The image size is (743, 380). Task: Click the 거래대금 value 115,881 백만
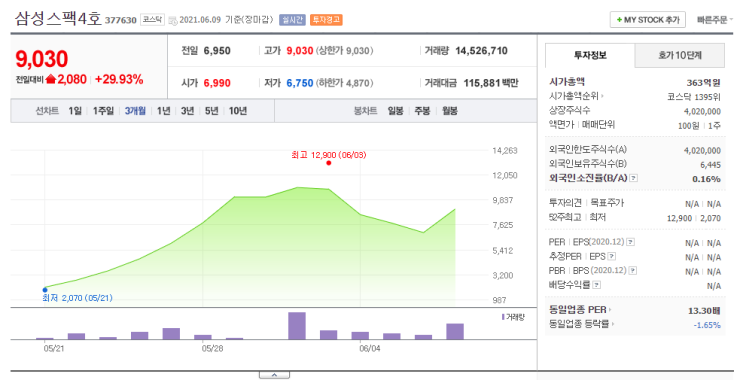pos(491,83)
